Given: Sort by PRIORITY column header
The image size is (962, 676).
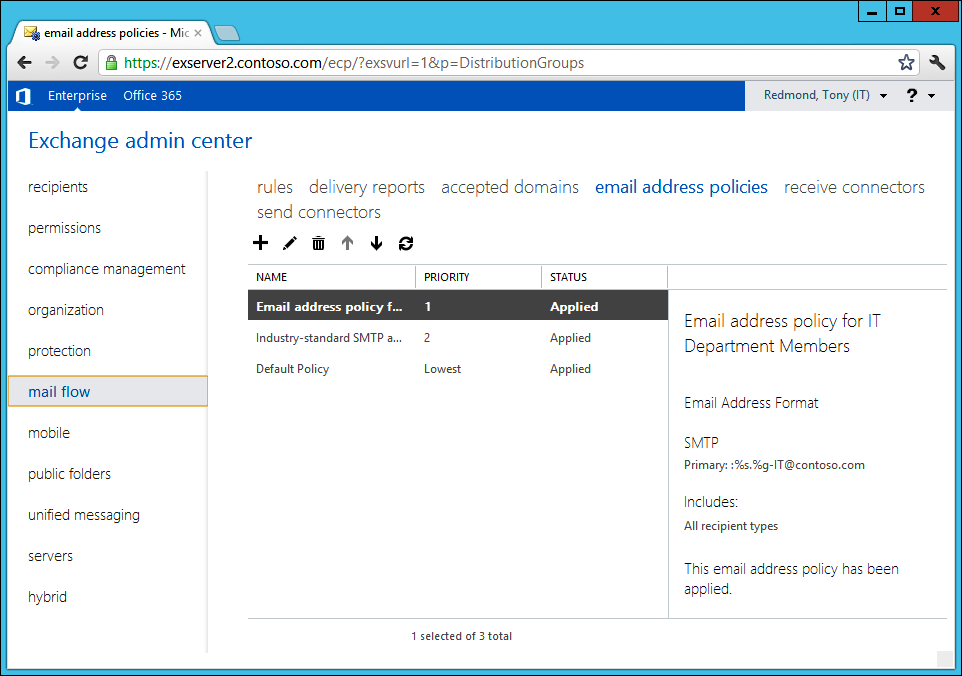Looking at the screenshot, I should click(479, 277).
